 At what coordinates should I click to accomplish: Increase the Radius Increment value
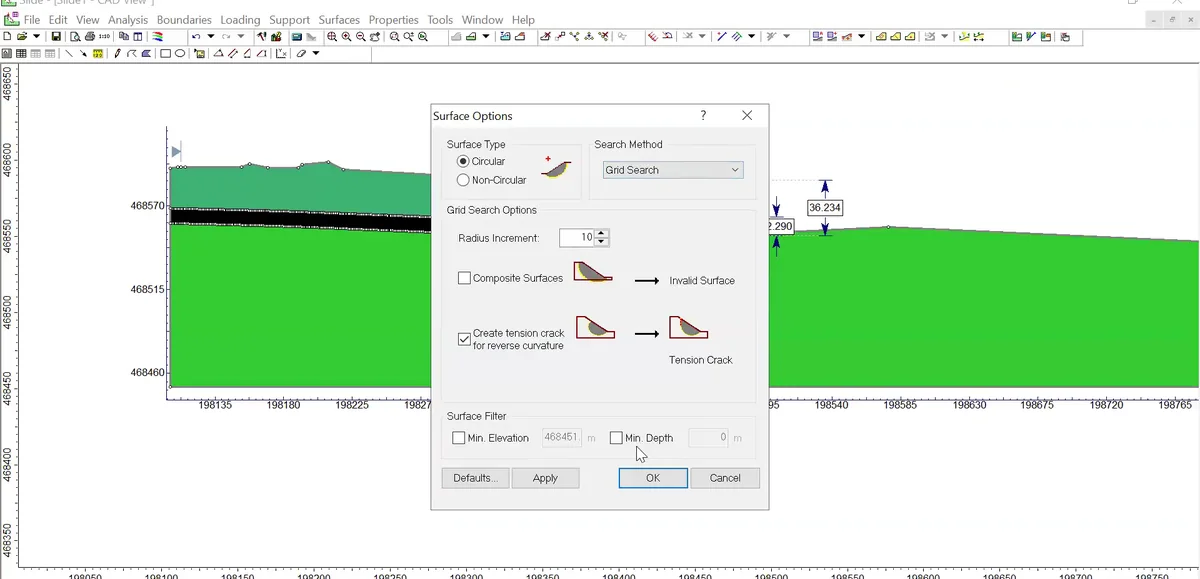[601, 234]
